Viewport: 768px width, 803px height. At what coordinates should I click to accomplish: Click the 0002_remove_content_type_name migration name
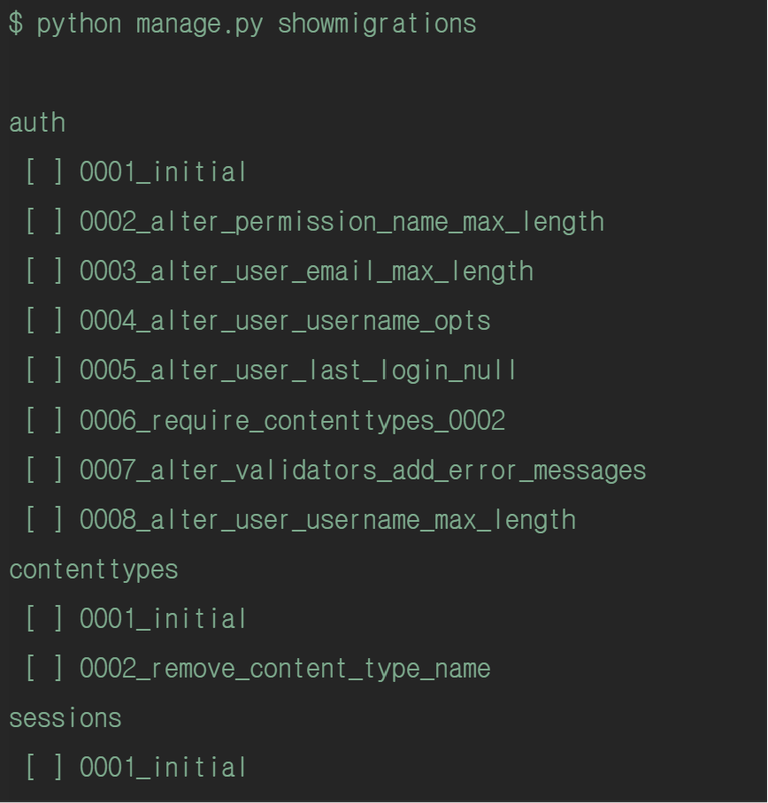(285, 669)
